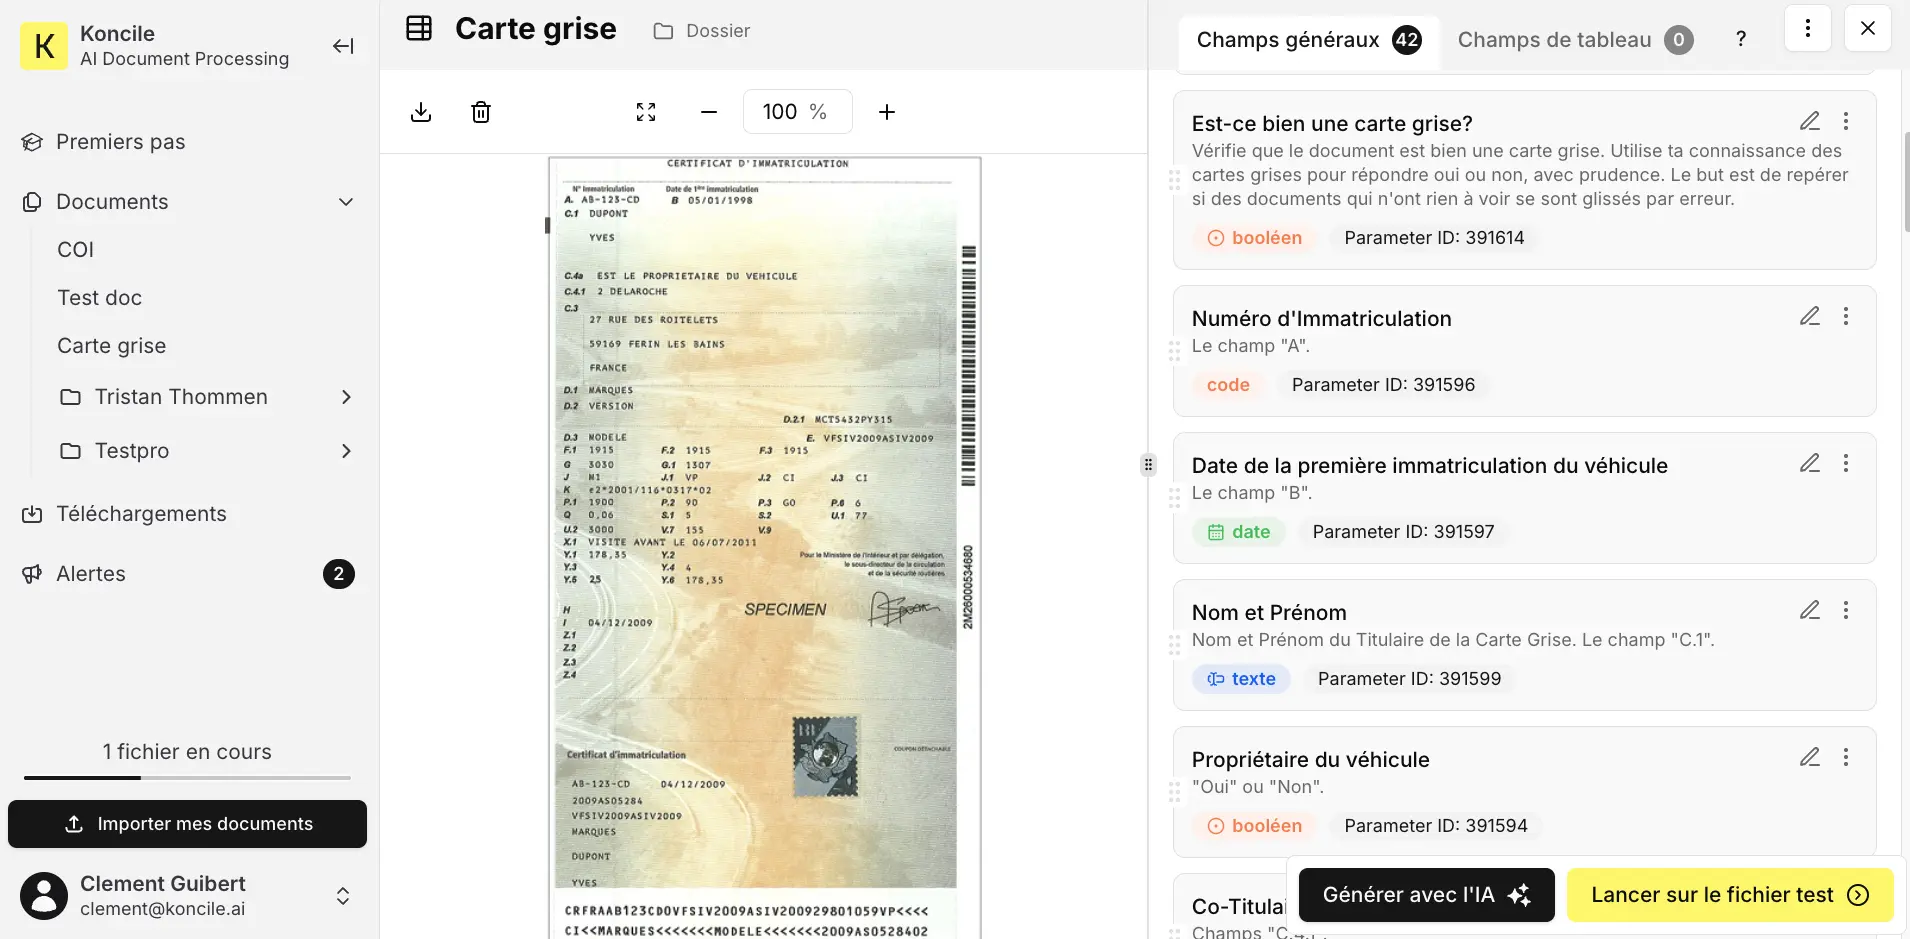Screen dimensions: 1910x939
Task: Click Parameter ID: 391599 label
Action: coord(1409,679)
